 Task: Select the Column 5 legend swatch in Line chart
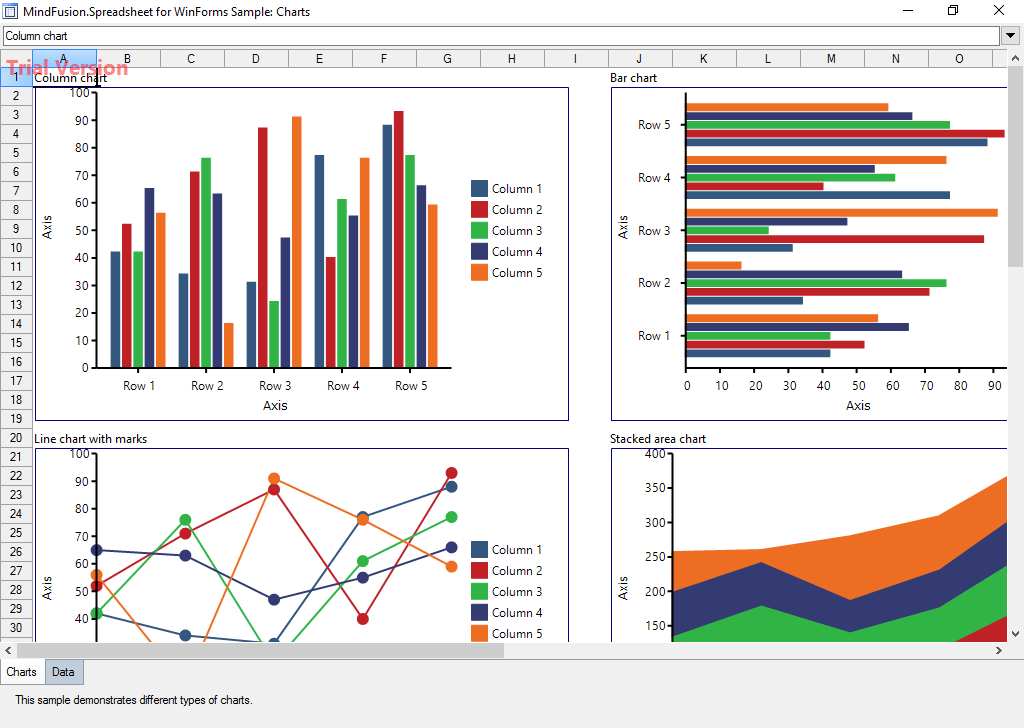pyautogui.click(x=478, y=633)
